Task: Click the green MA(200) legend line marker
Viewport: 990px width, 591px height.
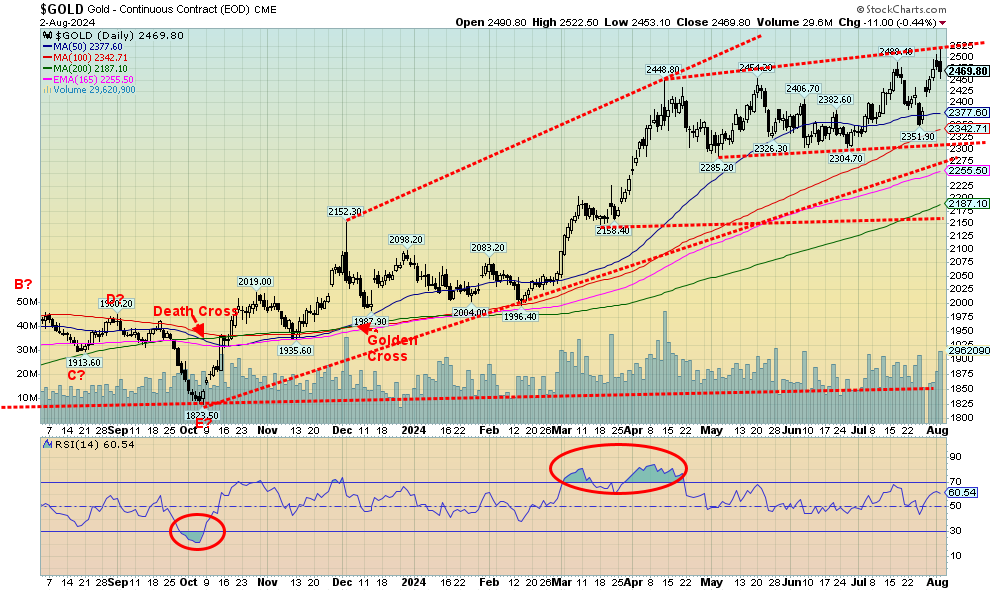Action: [45, 67]
